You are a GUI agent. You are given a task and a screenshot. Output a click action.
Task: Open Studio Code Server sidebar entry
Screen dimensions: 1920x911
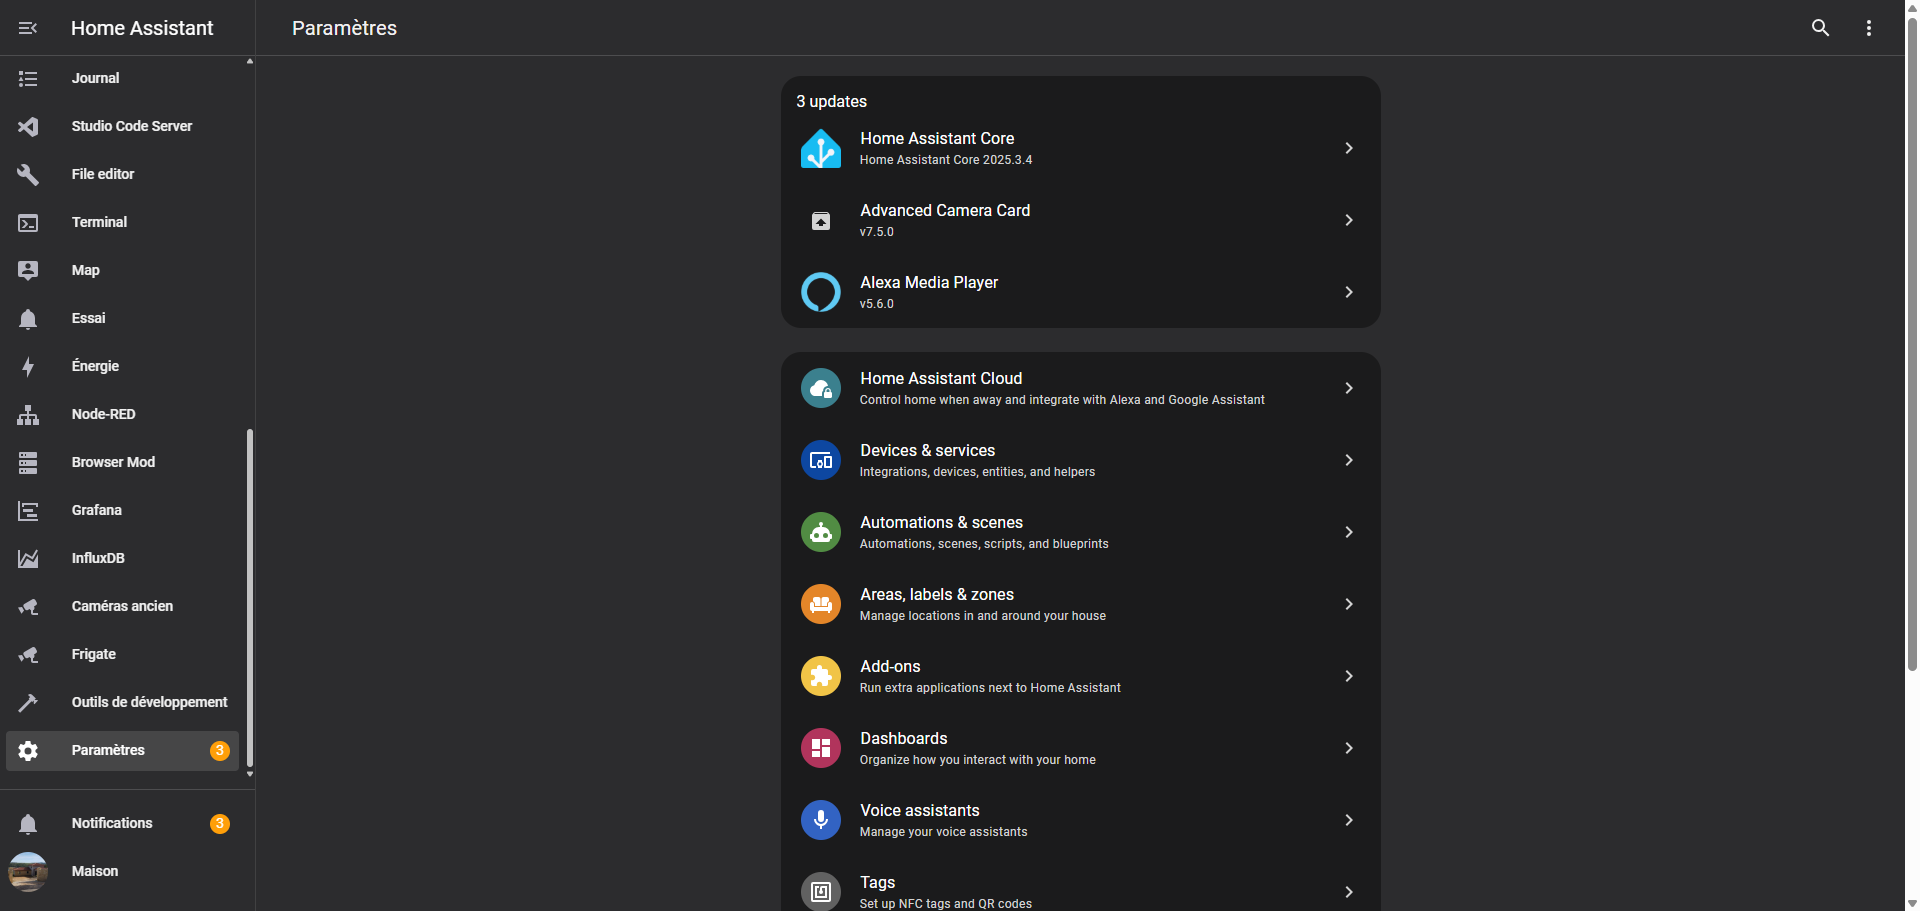click(122, 126)
